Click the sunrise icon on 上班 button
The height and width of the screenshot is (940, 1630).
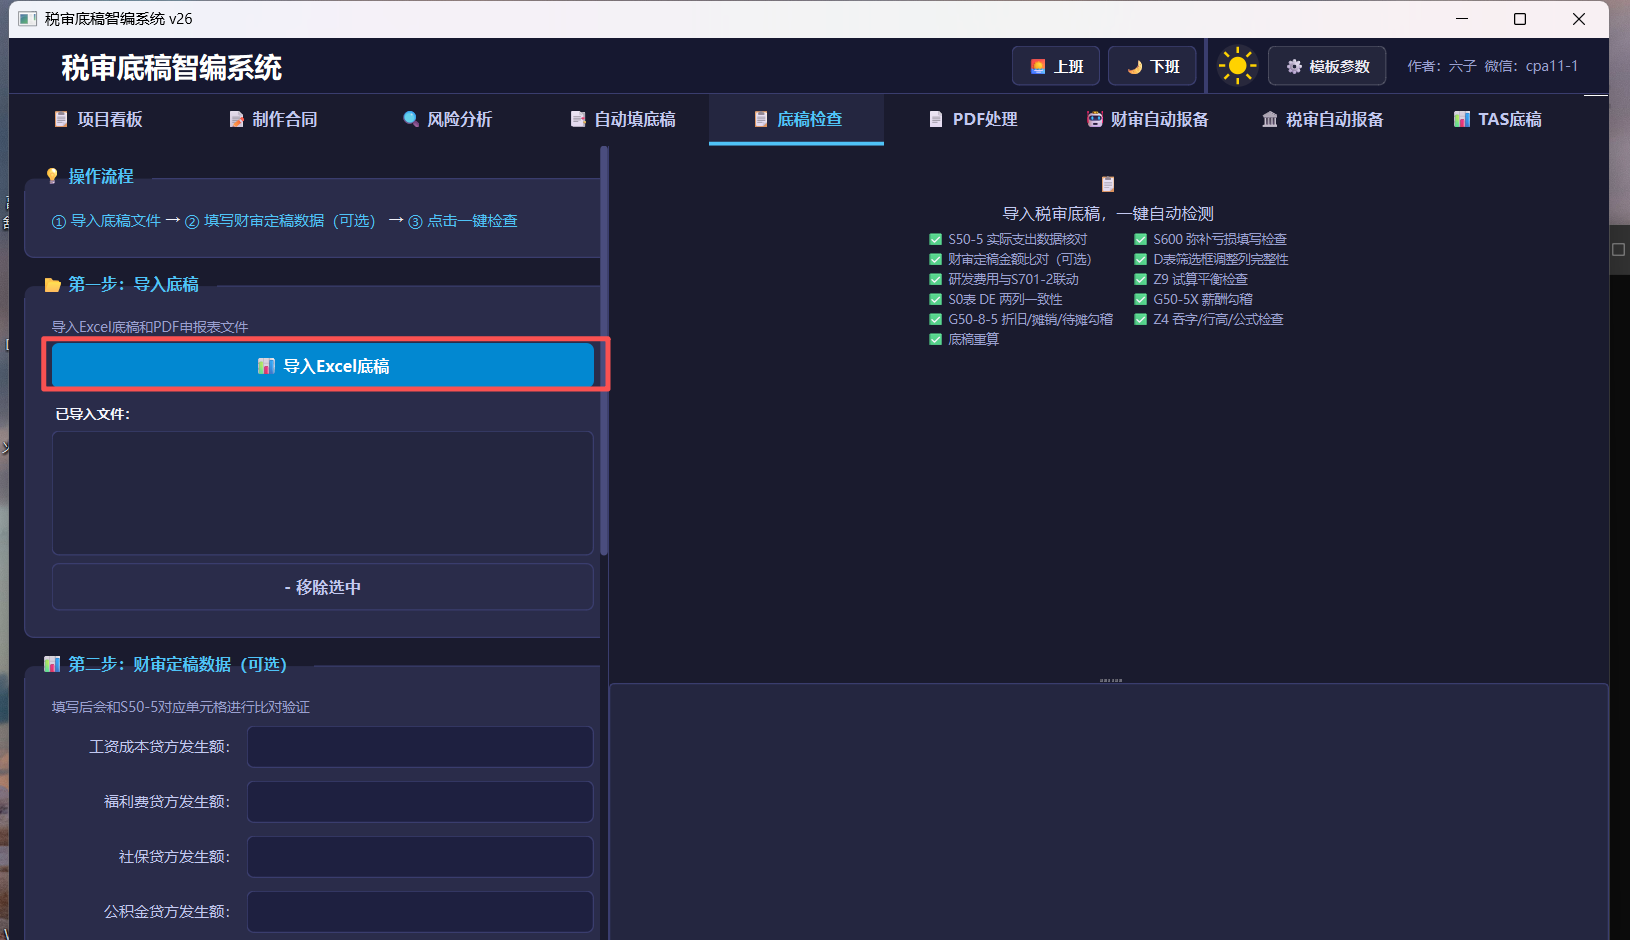[1038, 67]
